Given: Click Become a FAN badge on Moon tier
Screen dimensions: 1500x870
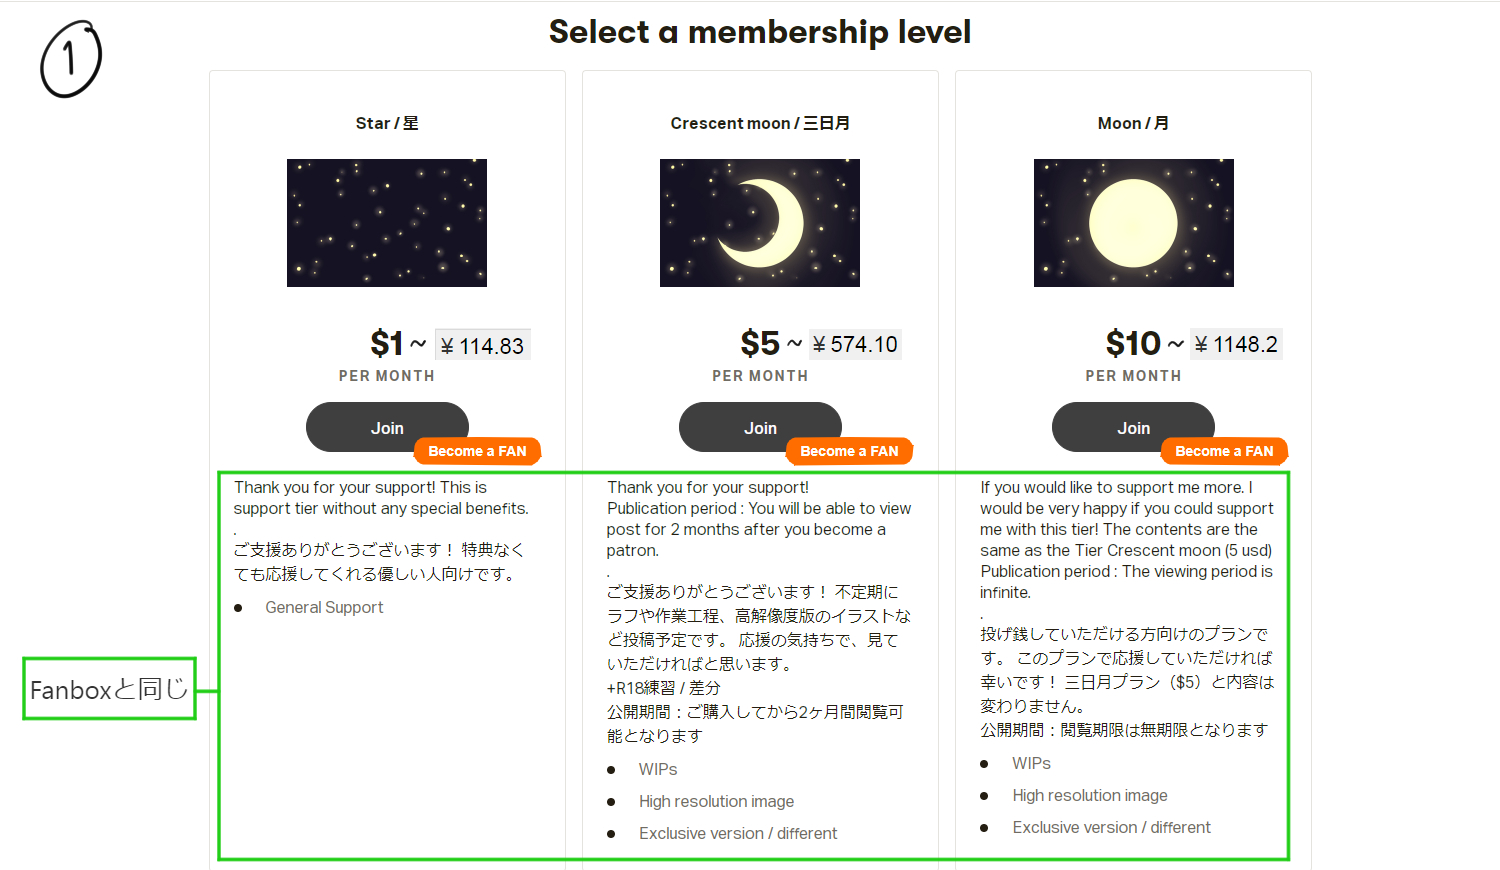Looking at the screenshot, I should click(1224, 451).
